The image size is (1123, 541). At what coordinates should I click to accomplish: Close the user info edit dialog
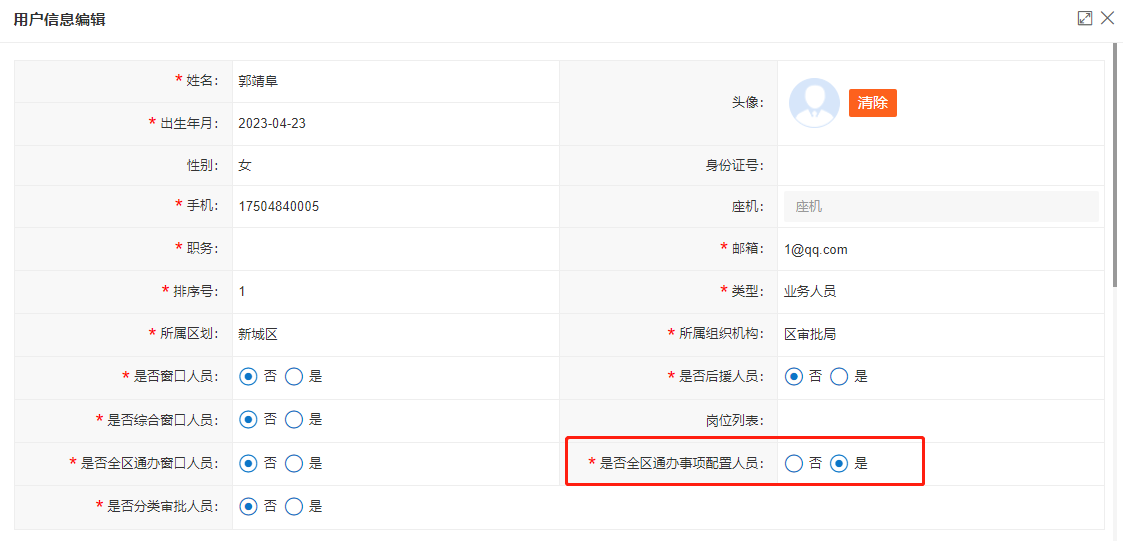pos(1107,18)
